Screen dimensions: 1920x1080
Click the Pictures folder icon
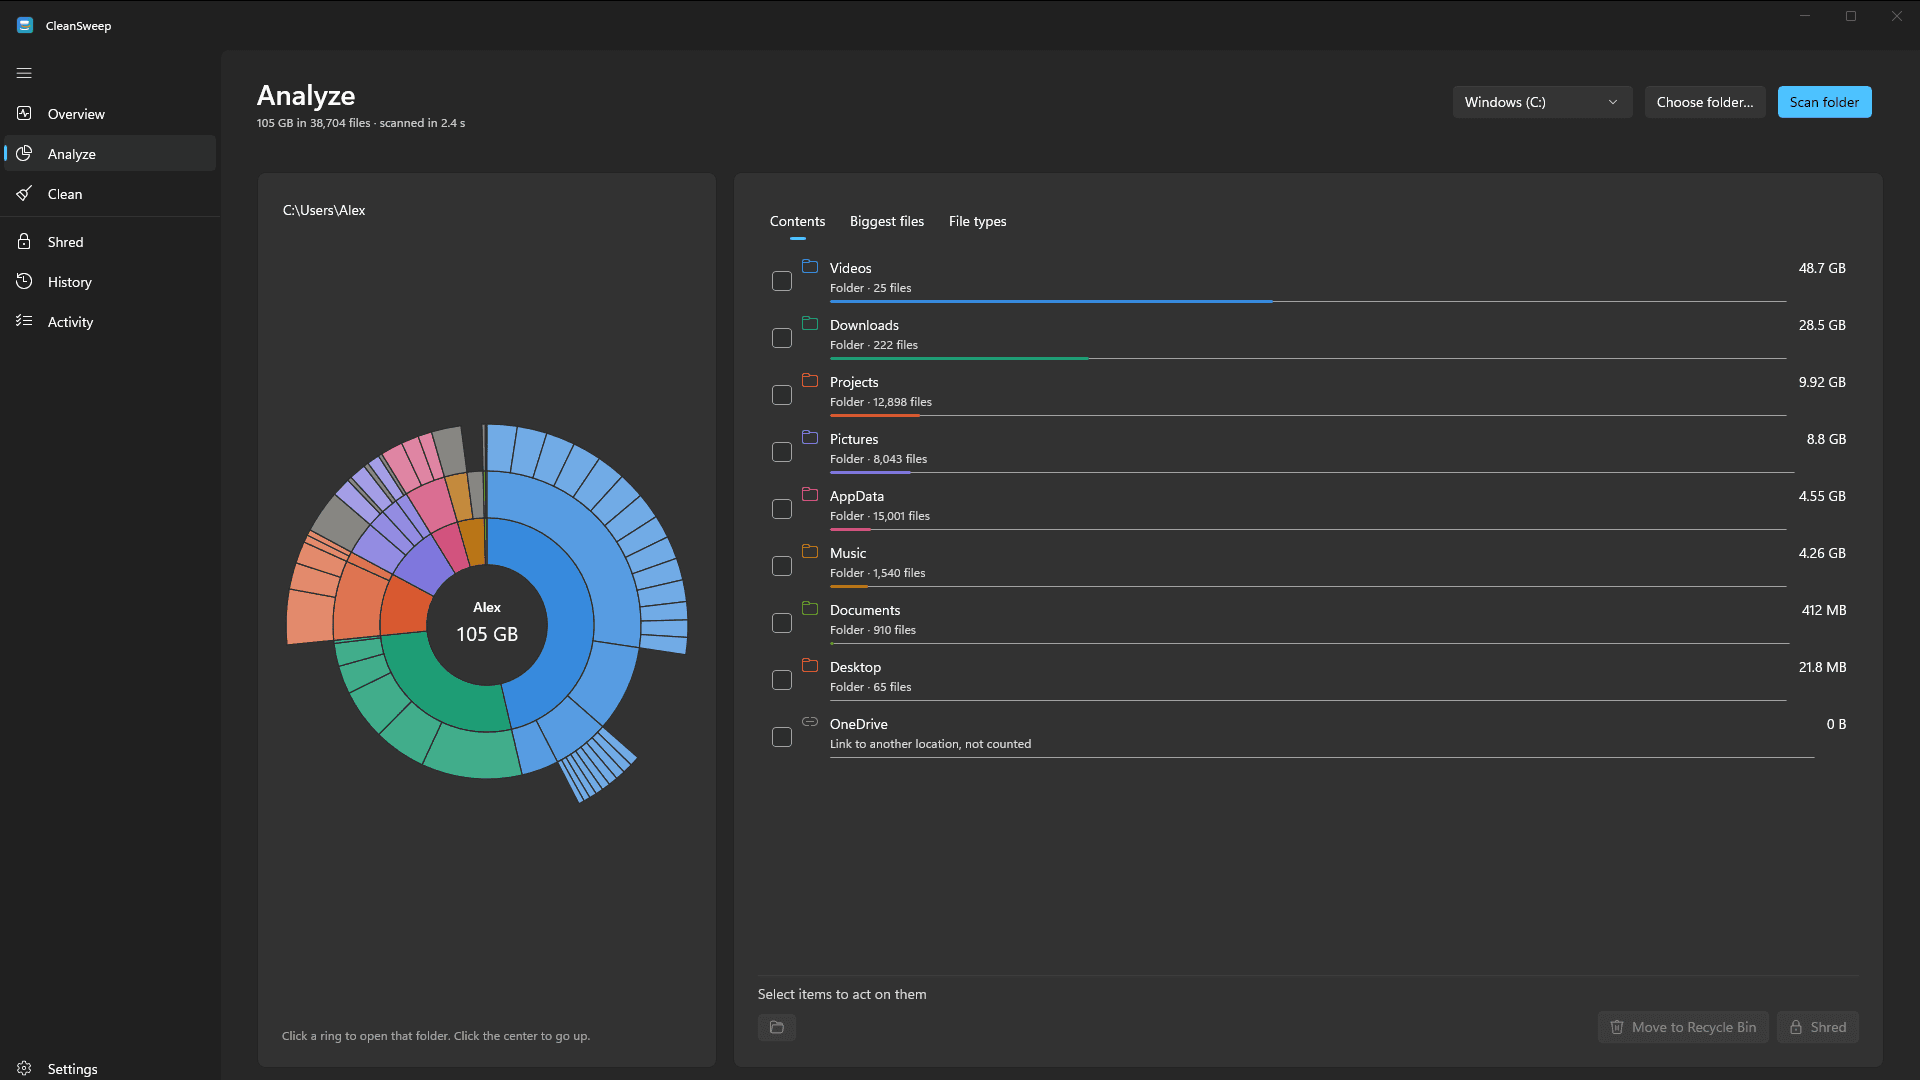coord(810,438)
